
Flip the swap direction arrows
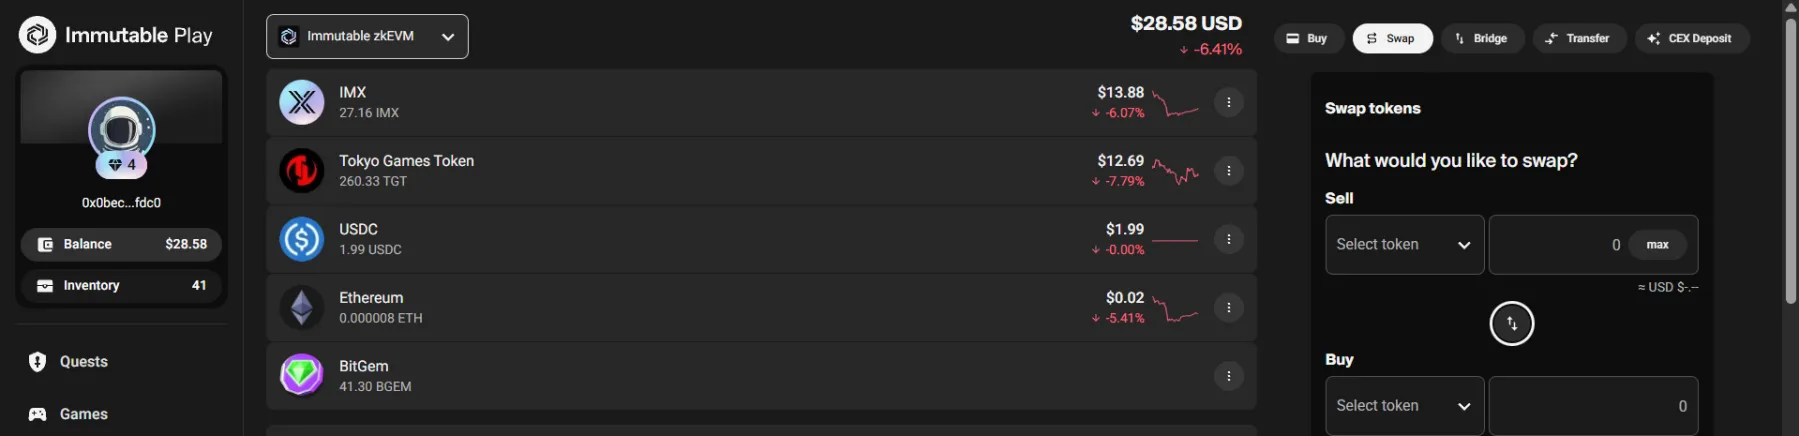tap(1511, 324)
